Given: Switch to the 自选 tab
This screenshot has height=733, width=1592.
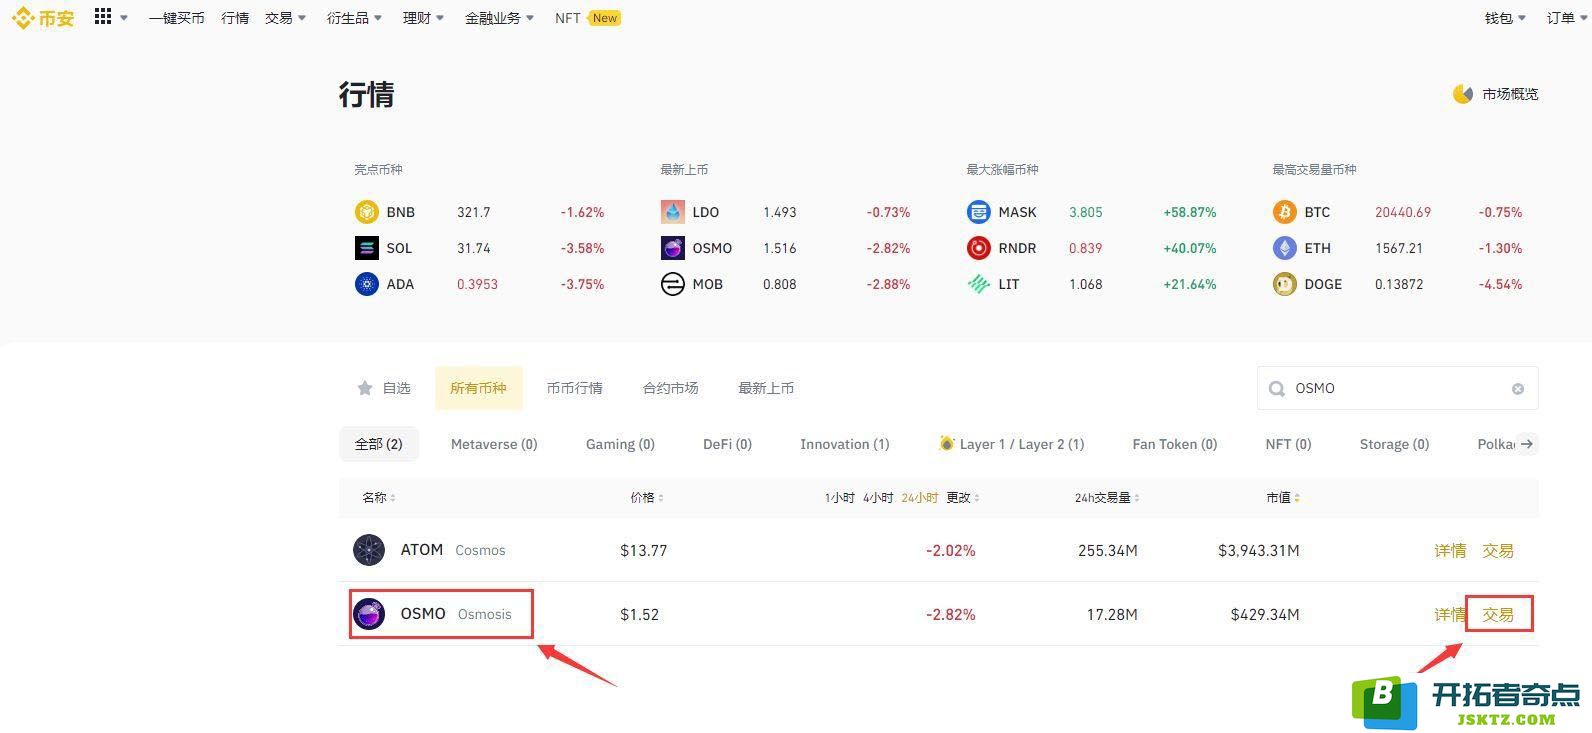Looking at the screenshot, I should tap(384, 388).
